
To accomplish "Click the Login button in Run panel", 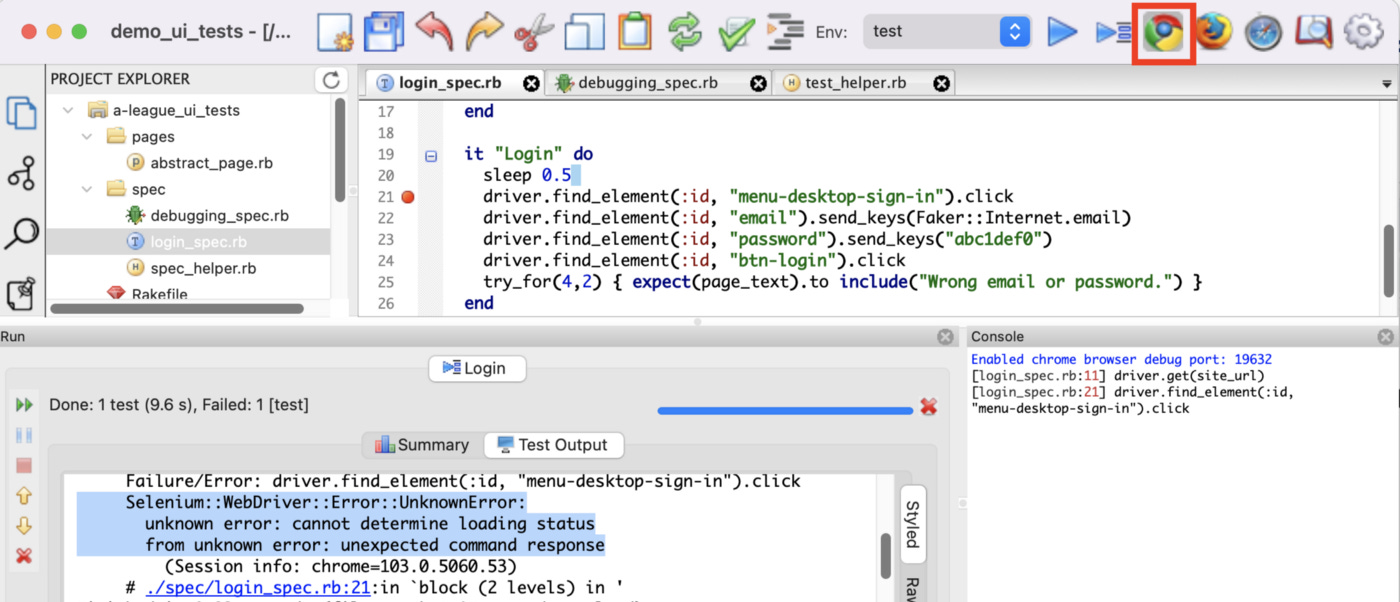I will point(477,368).
